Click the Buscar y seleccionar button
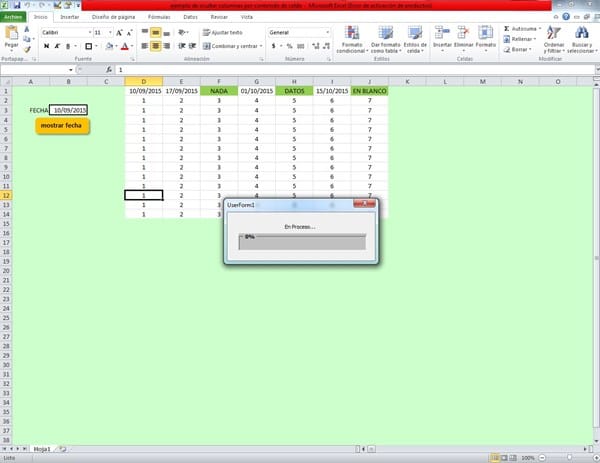Image resolution: width=600 pixels, height=463 pixels. click(582, 39)
